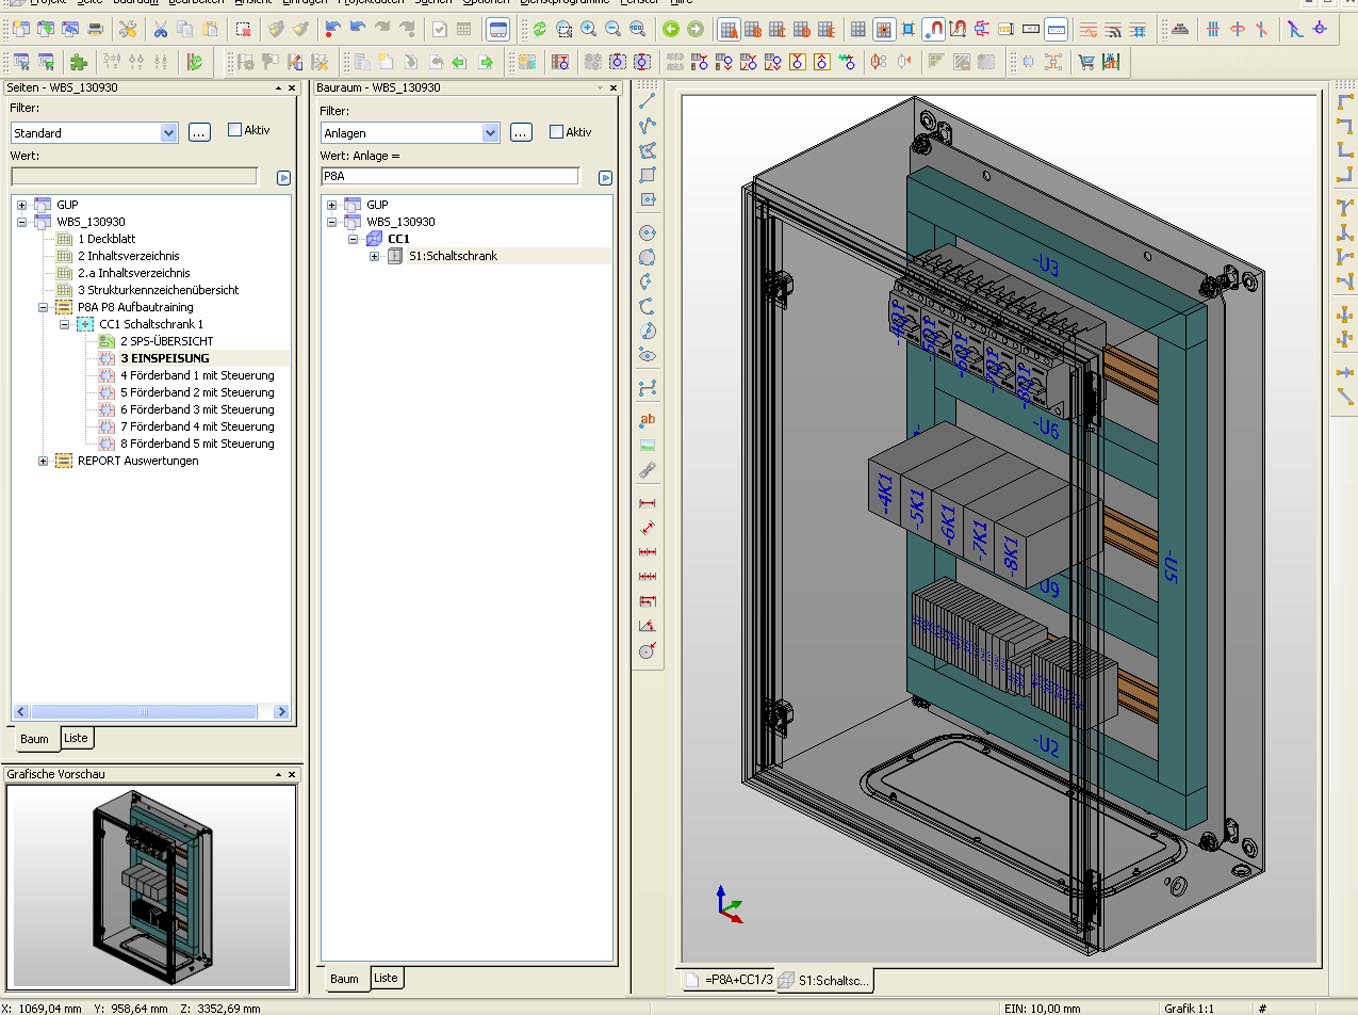Viewport: 1358px width, 1015px height.
Task: Expand S1:Schaltschrank node in Bauraum tree
Action: pyautogui.click(x=374, y=256)
